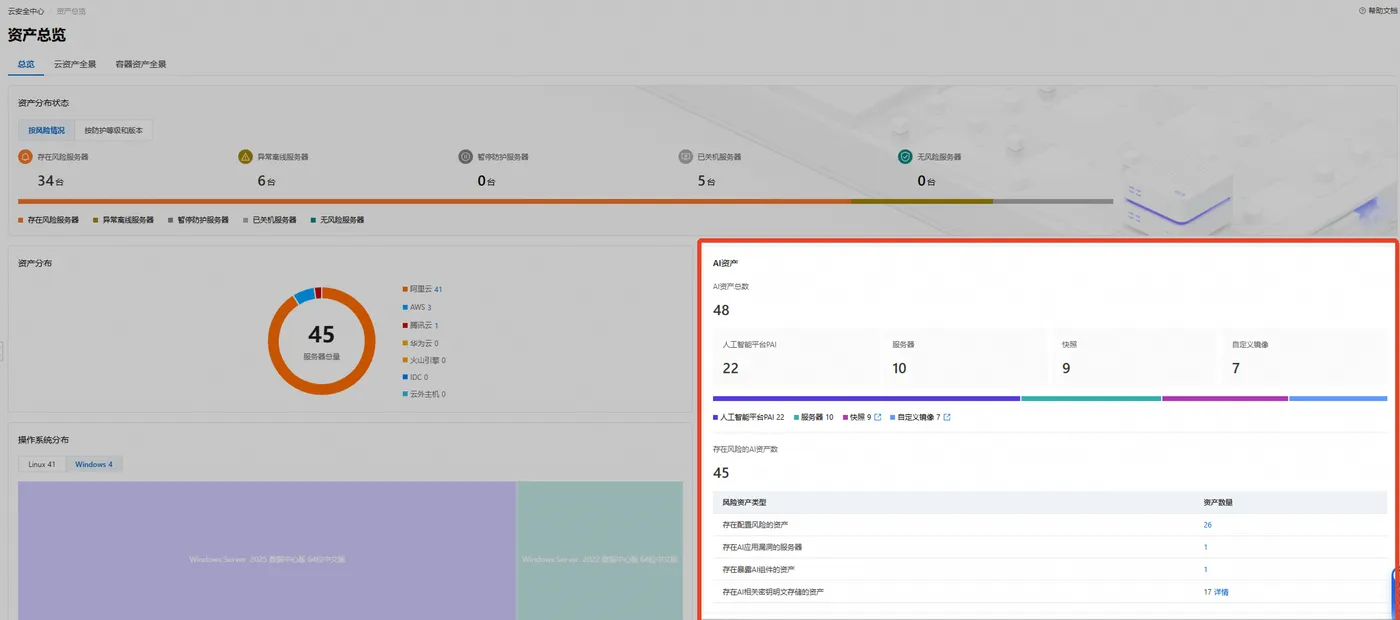Viewport: 1400px width, 620px height.
Task: Open the 云安全中心 breadcrumb link
Action: coord(26,11)
